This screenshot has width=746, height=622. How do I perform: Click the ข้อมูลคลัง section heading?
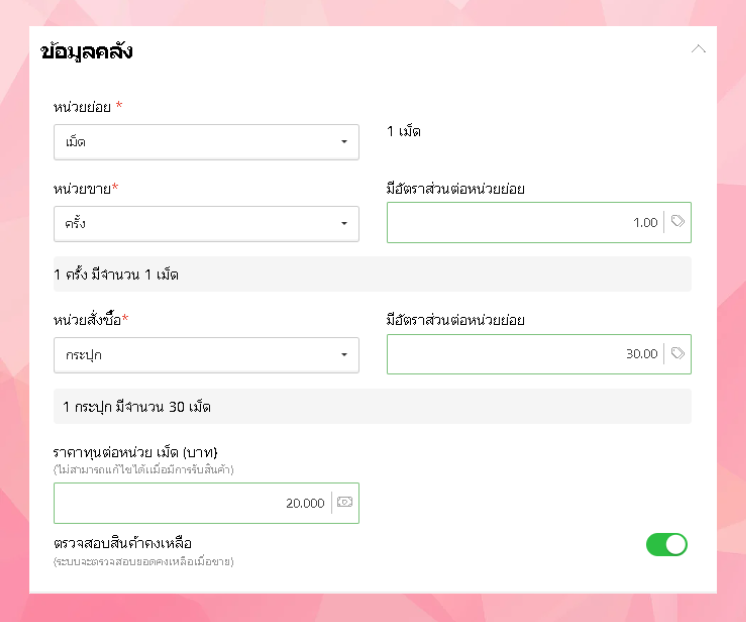coord(87,52)
